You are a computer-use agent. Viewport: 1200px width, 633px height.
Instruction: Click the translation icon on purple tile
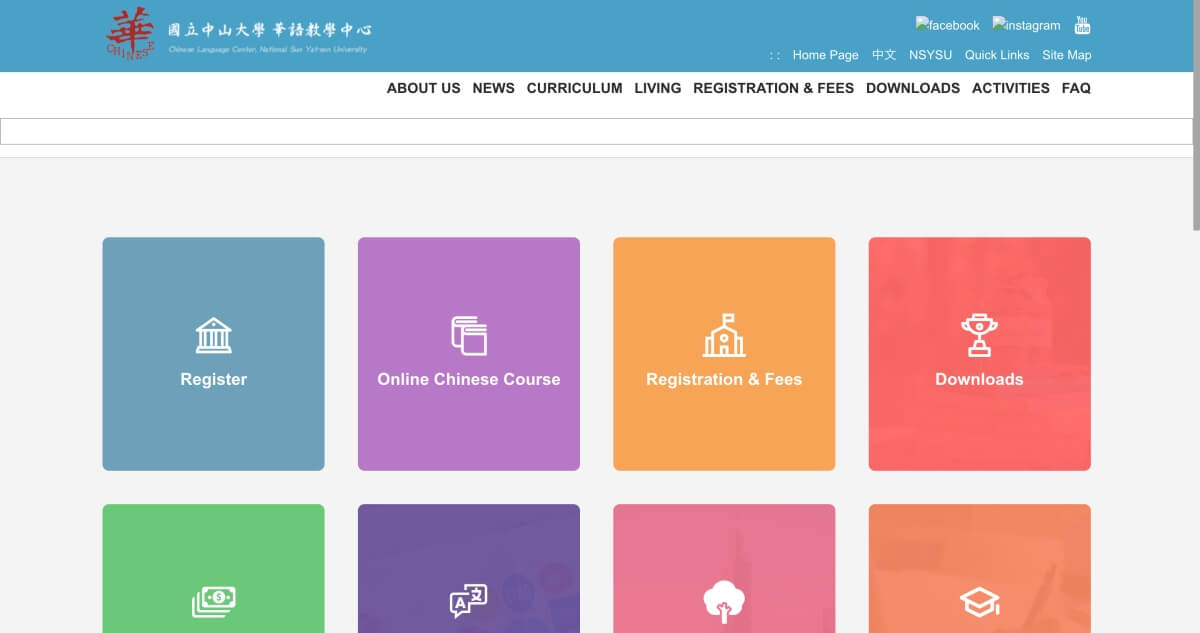(468, 601)
